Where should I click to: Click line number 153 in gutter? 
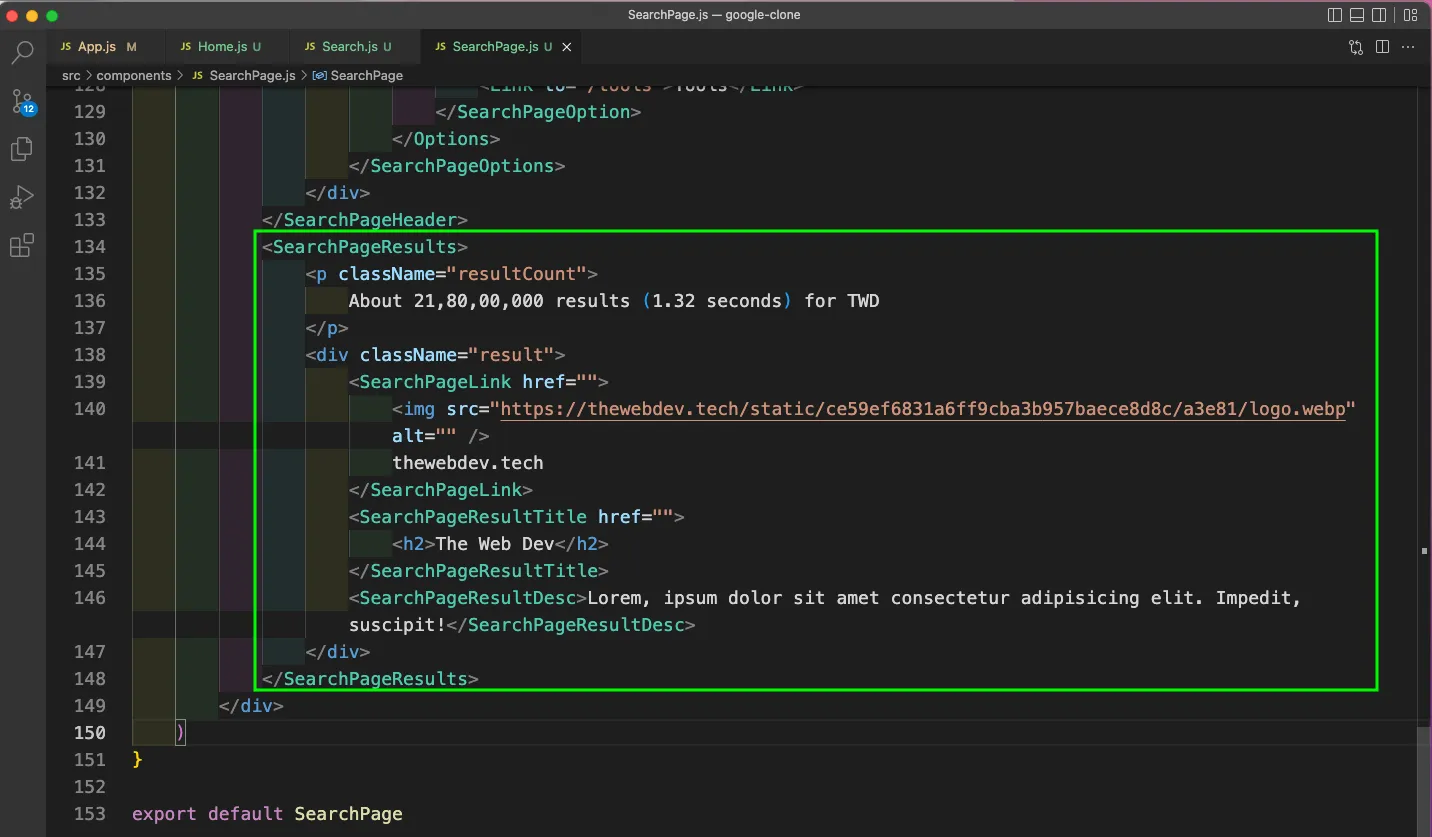pyautogui.click(x=89, y=814)
